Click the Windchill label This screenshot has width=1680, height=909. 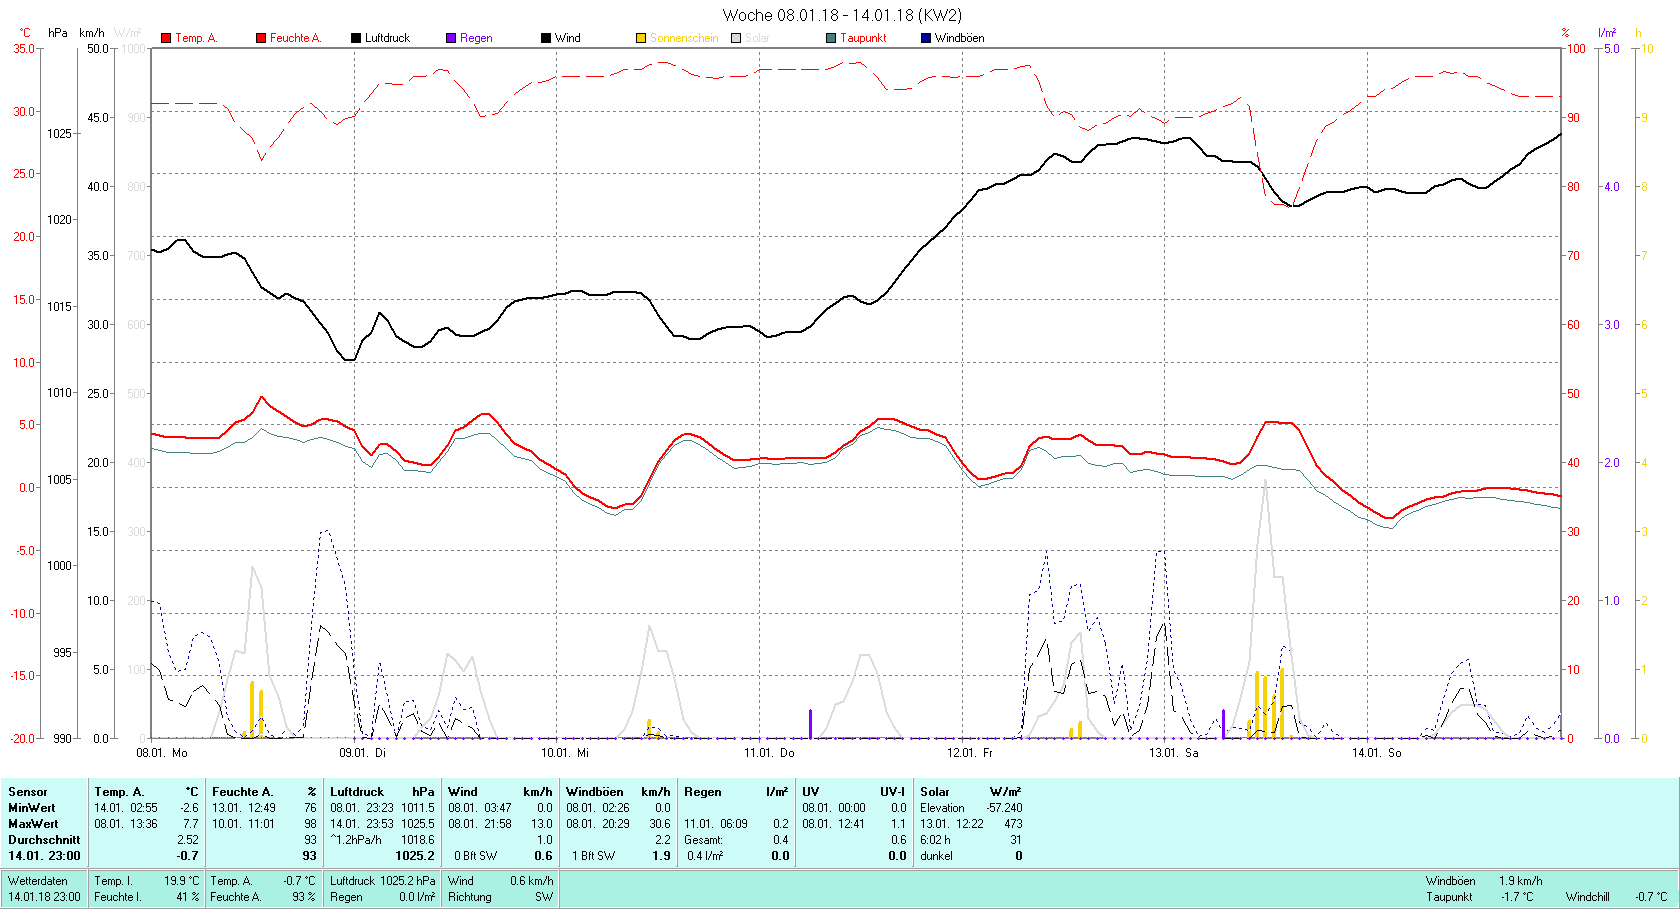[x=1588, y=897]
